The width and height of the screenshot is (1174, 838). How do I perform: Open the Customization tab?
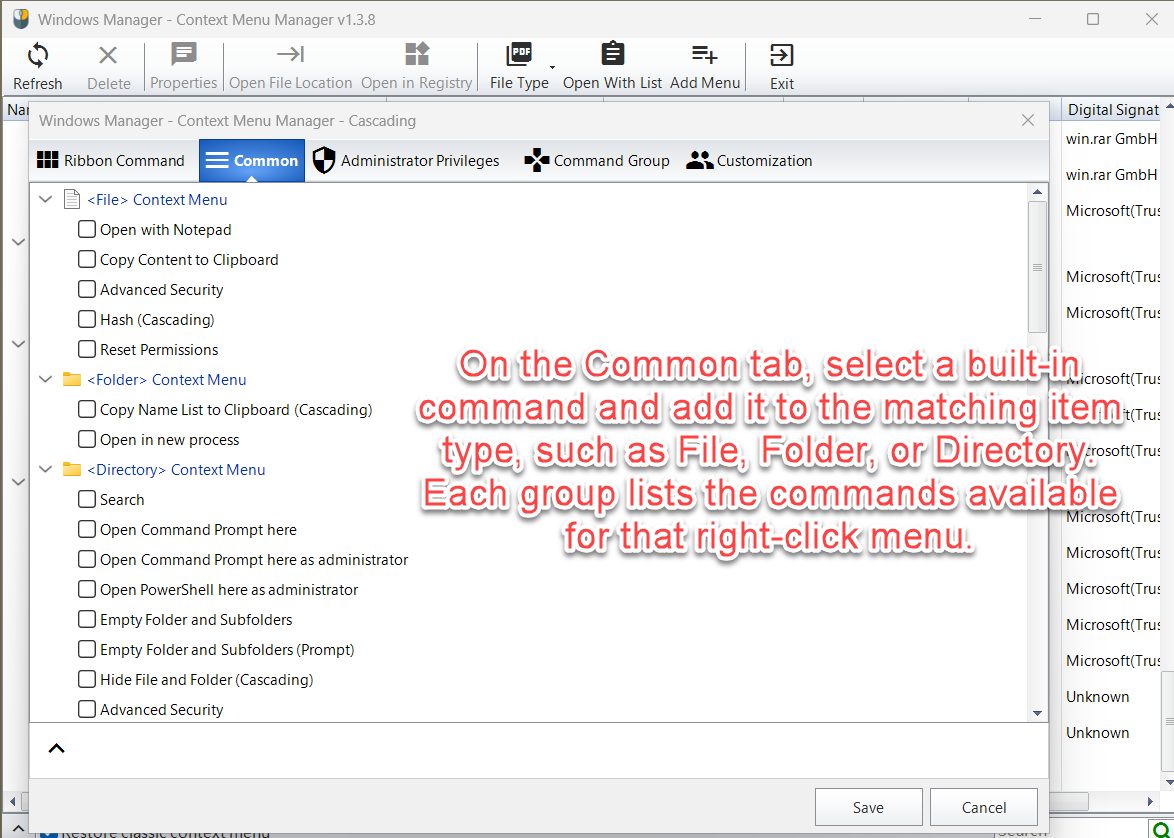point(749,160)
